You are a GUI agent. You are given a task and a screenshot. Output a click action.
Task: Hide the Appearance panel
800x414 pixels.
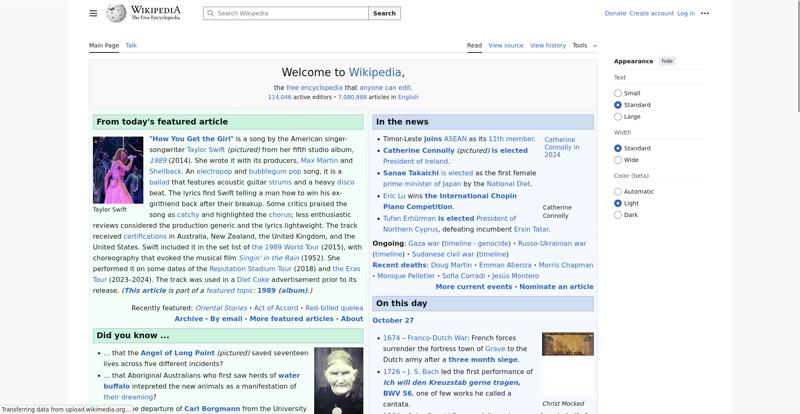coord(667,61)
